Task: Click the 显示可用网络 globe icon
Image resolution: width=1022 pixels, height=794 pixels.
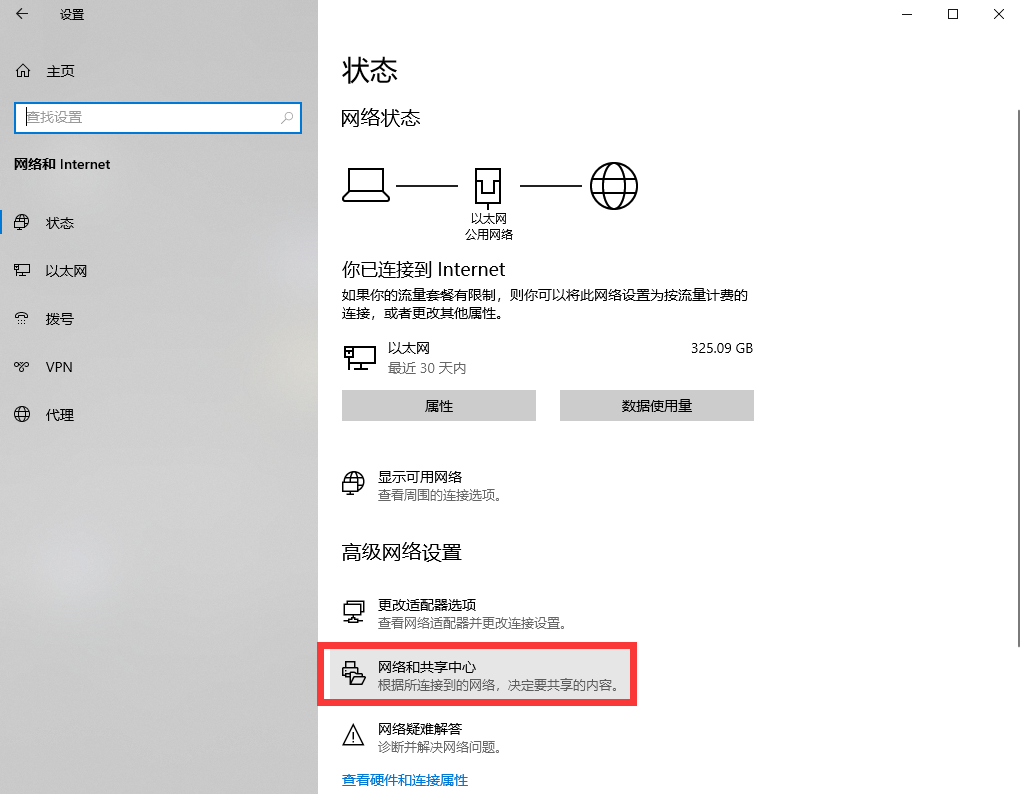Action: pyautogui.click(x=353, y=483)
